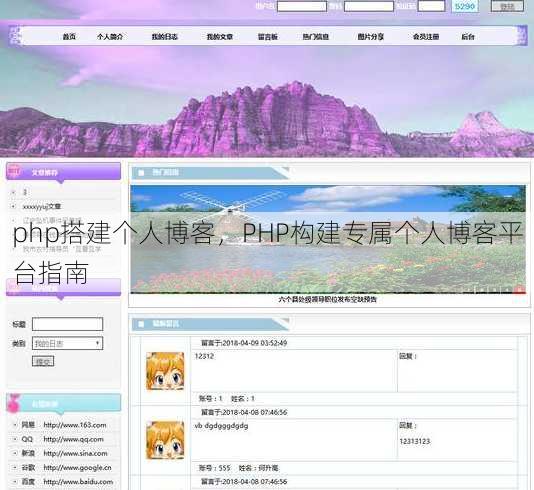This screenshot has height=490, width=534.
Task: Open the xxxxyyuj文章 article link
Action: point(42,206)
